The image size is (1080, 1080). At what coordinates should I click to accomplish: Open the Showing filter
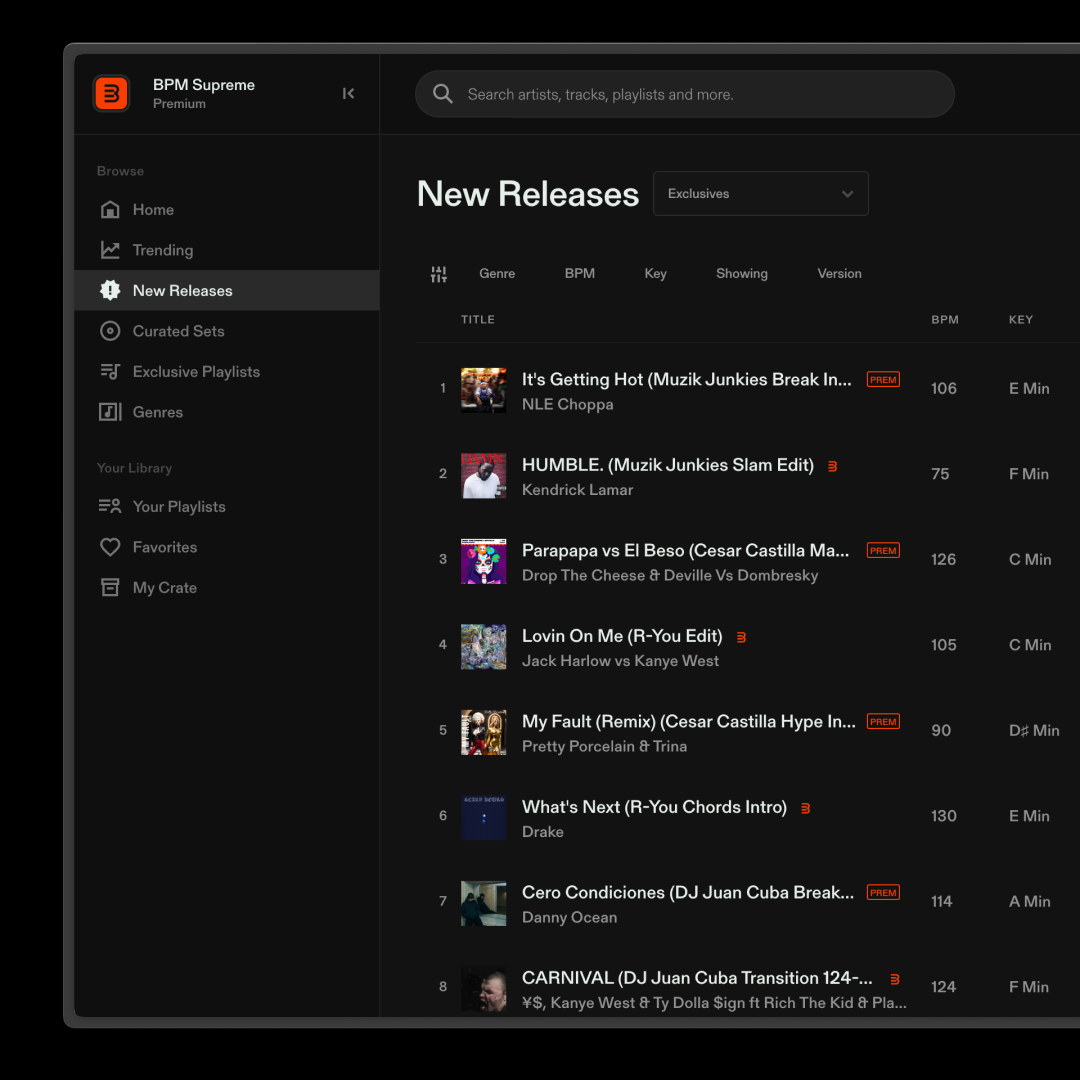(741, 273)
